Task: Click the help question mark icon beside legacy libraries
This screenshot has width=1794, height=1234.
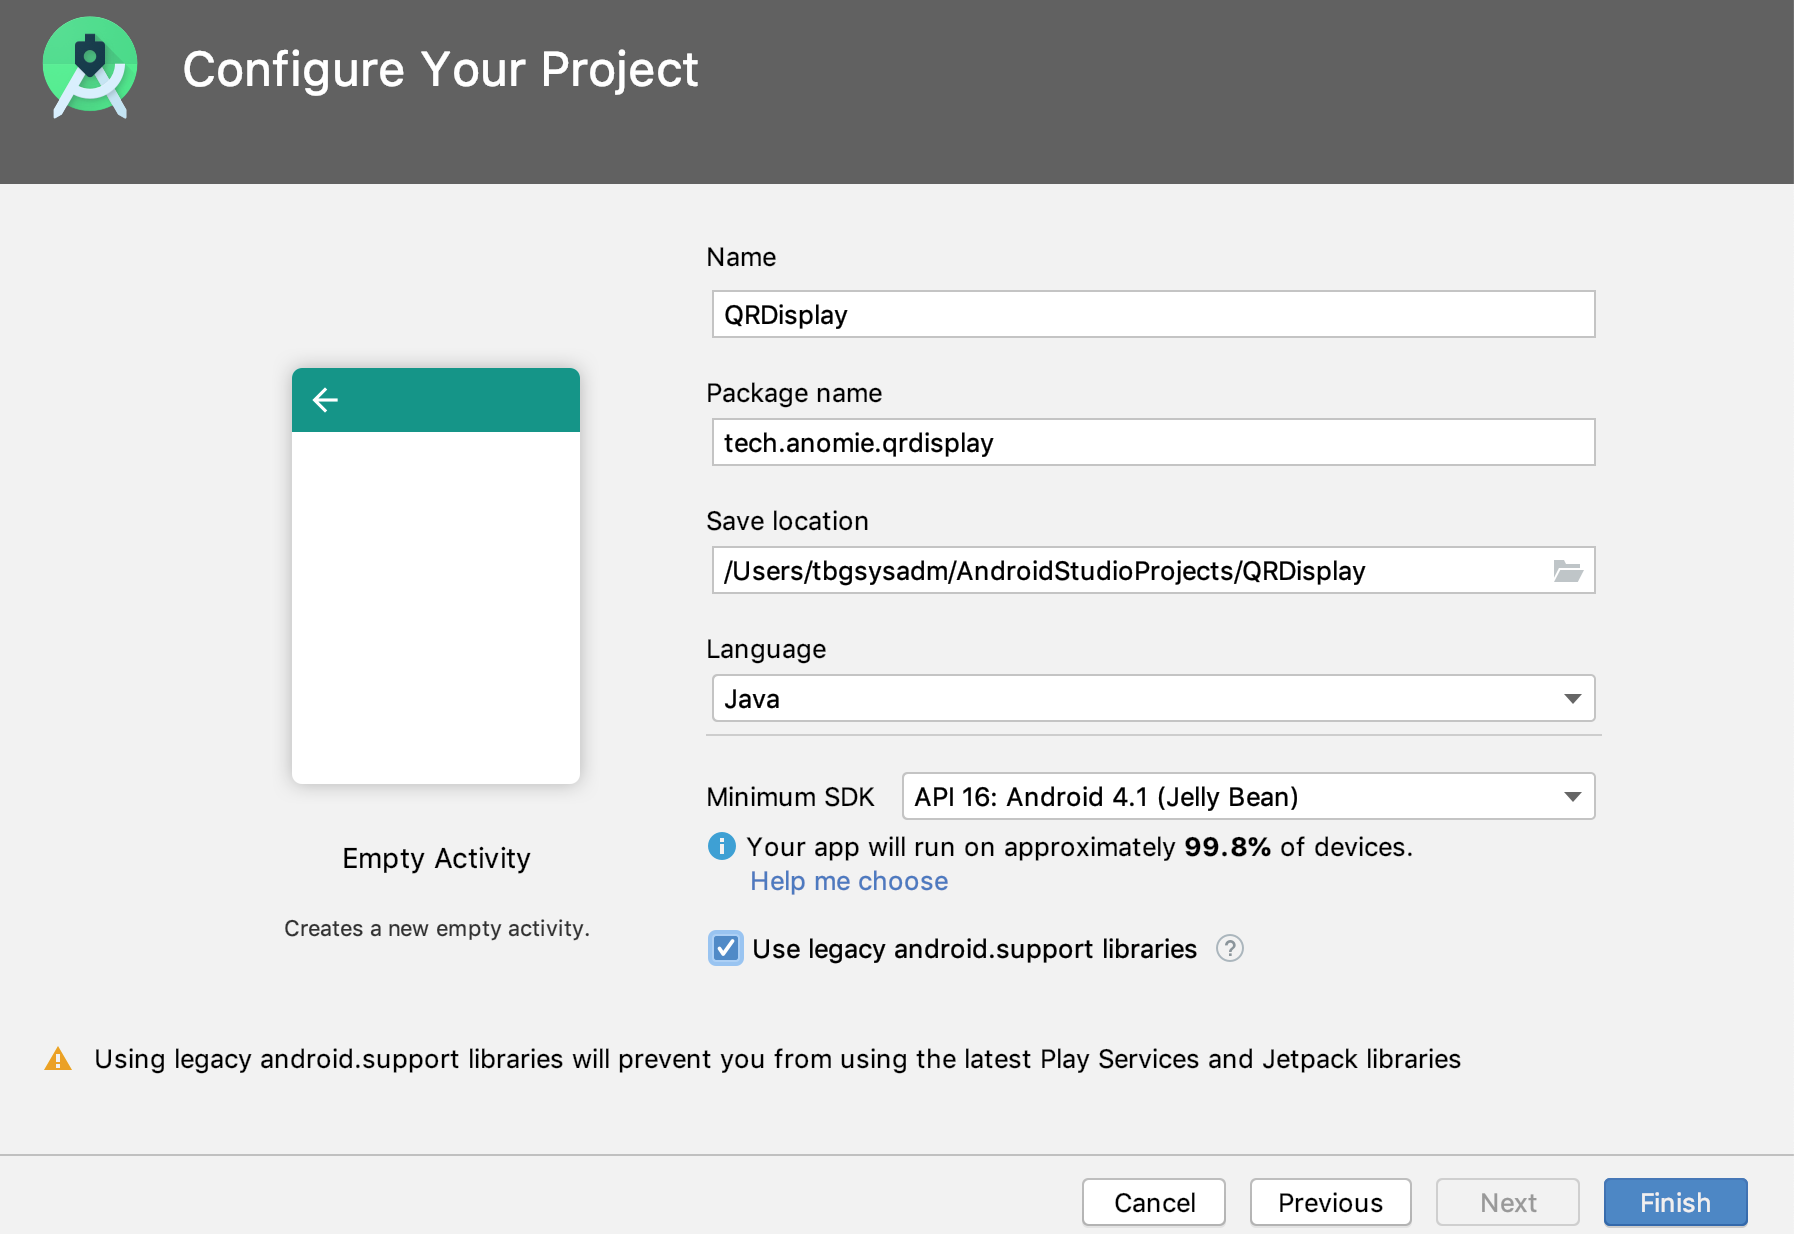Action: (x=1229, y=948)
